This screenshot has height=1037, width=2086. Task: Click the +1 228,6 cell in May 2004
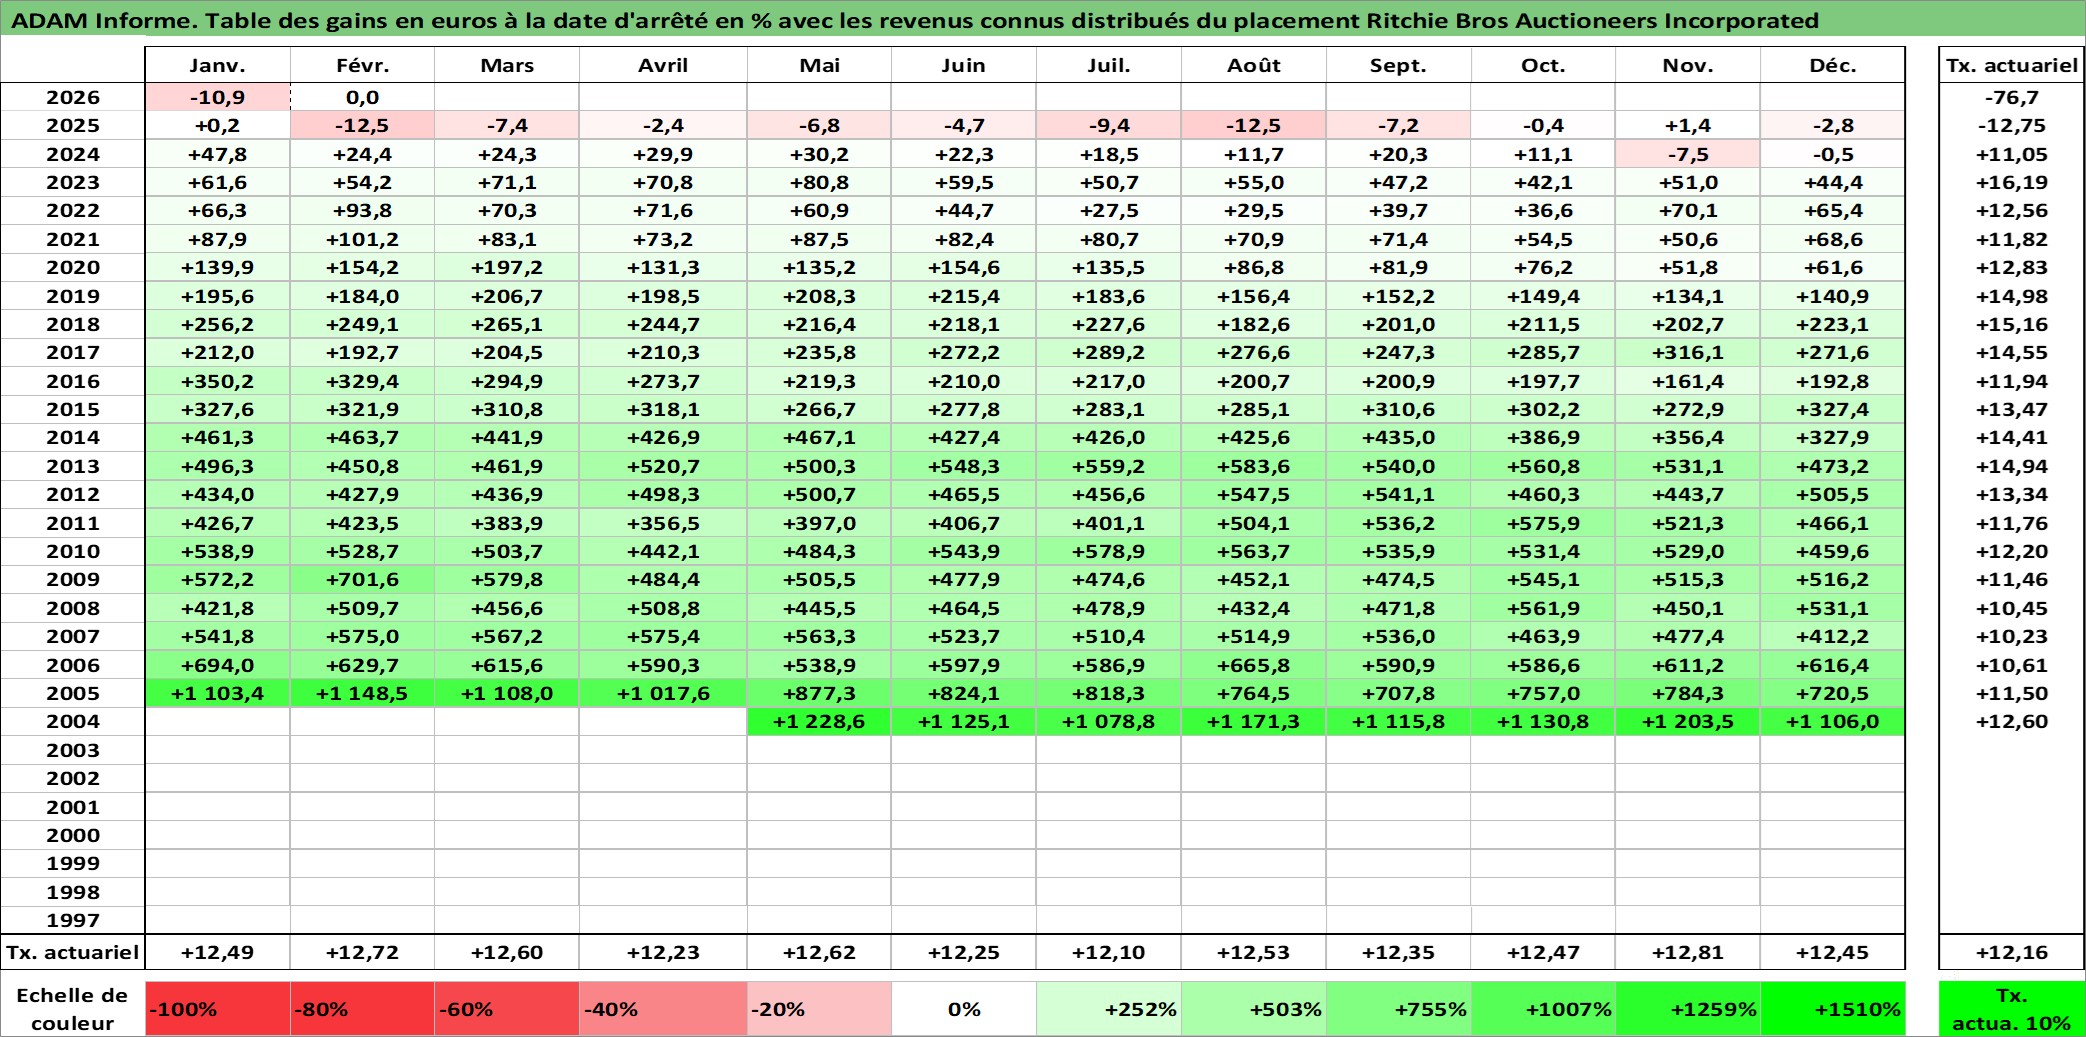[819, 721]
